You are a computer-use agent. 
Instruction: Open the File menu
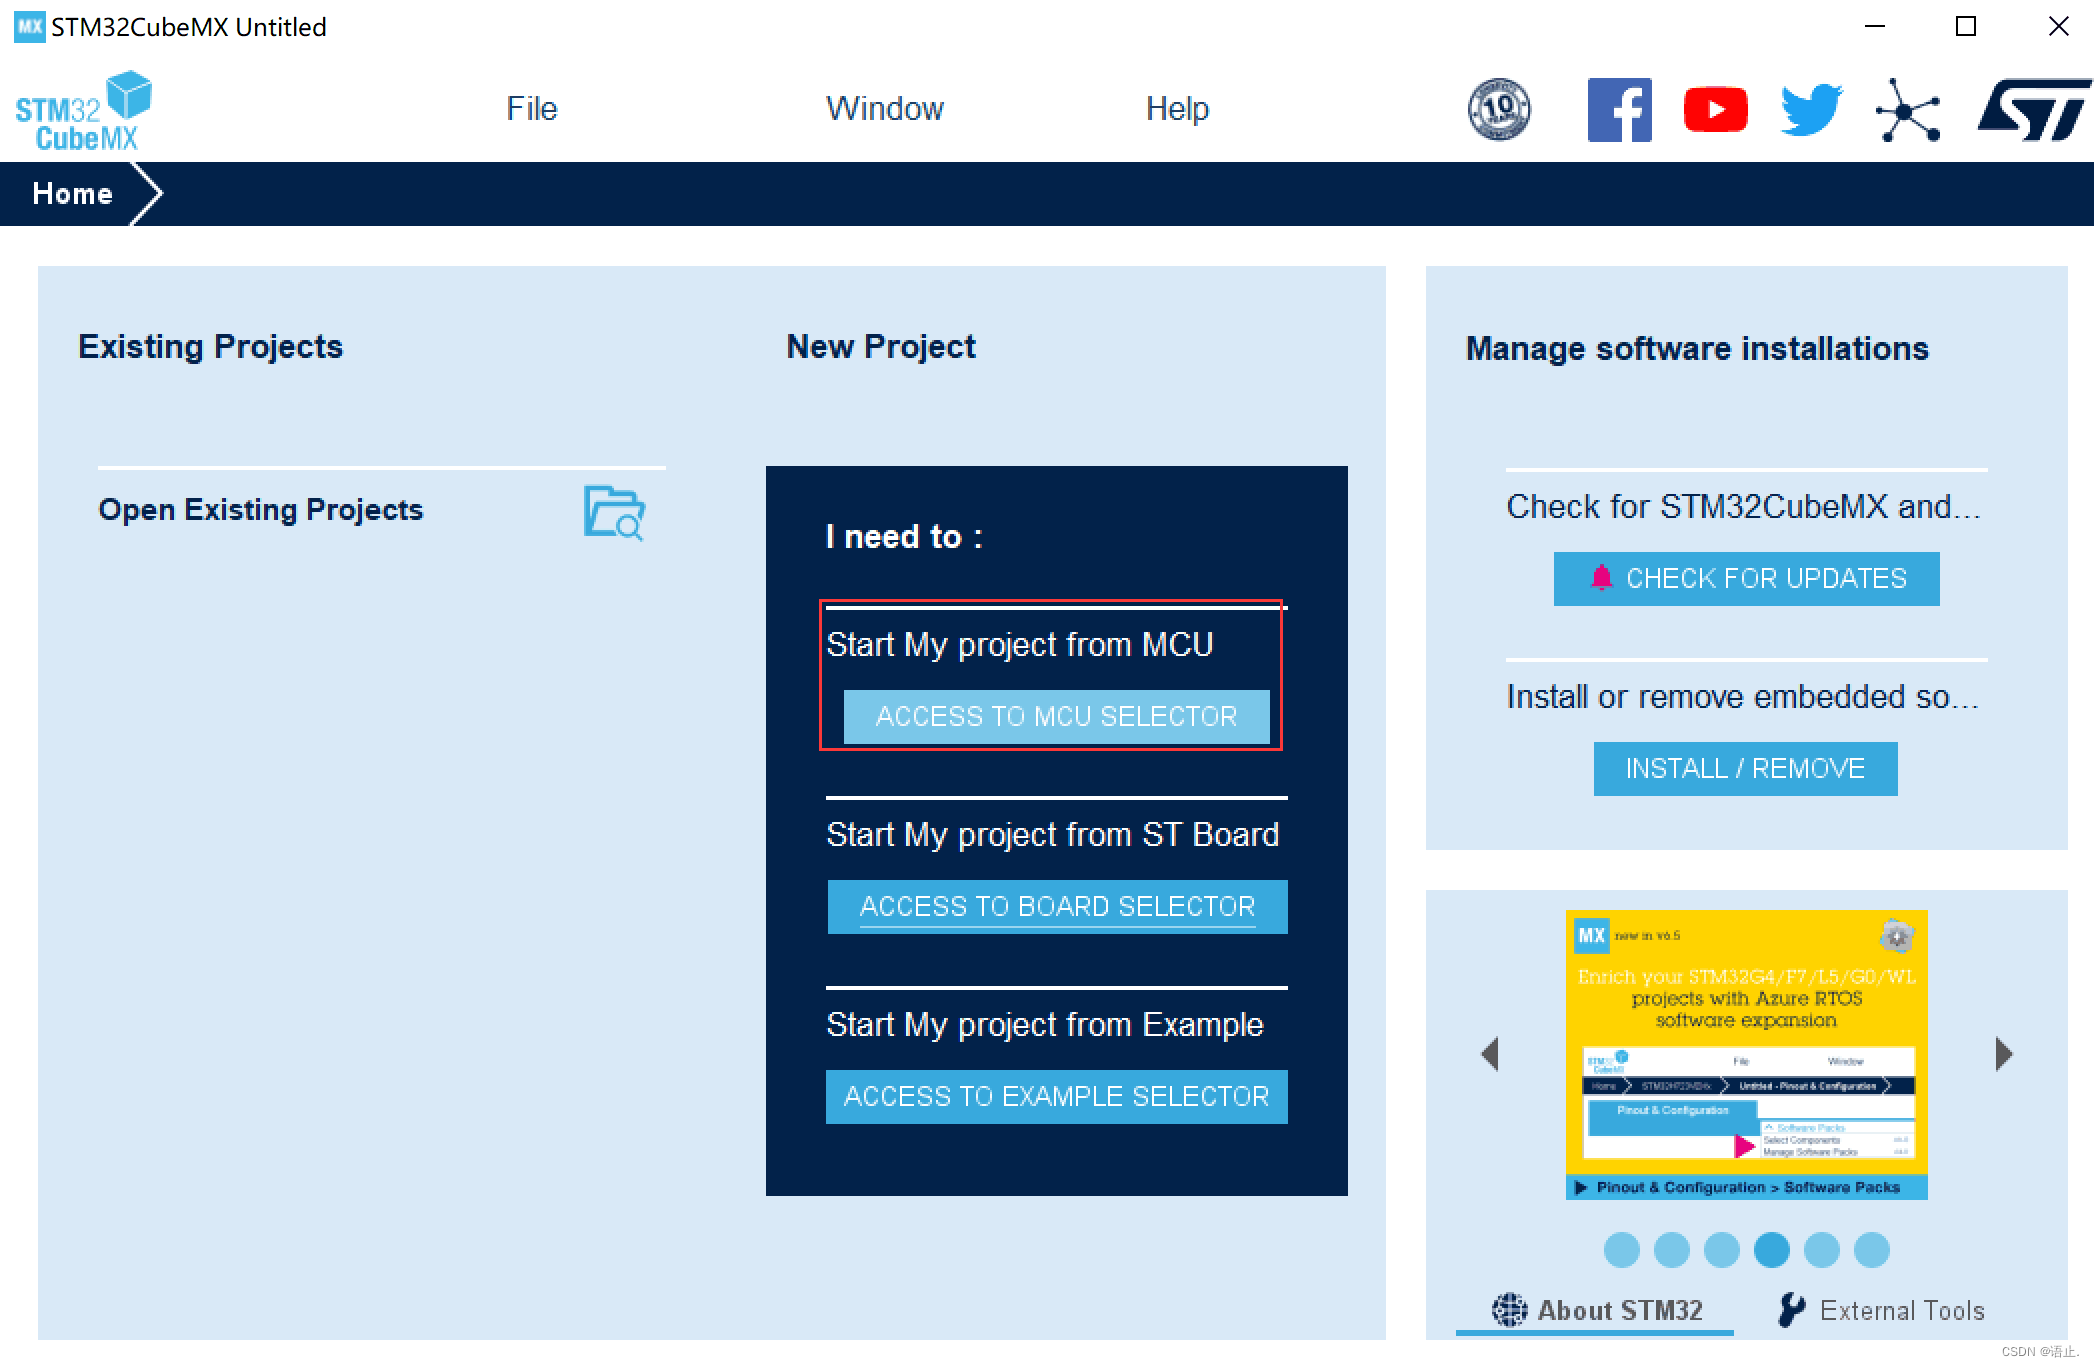pos(531,108)
